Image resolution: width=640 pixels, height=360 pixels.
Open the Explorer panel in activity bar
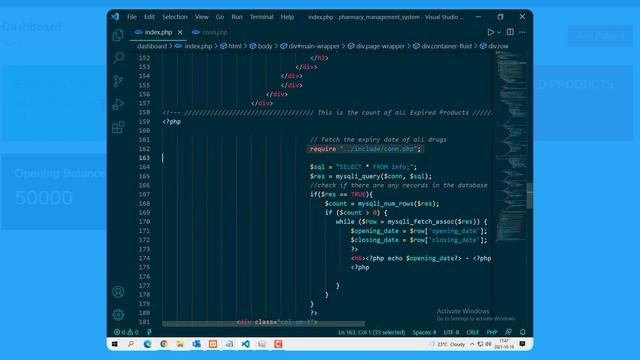coord(118,35)
